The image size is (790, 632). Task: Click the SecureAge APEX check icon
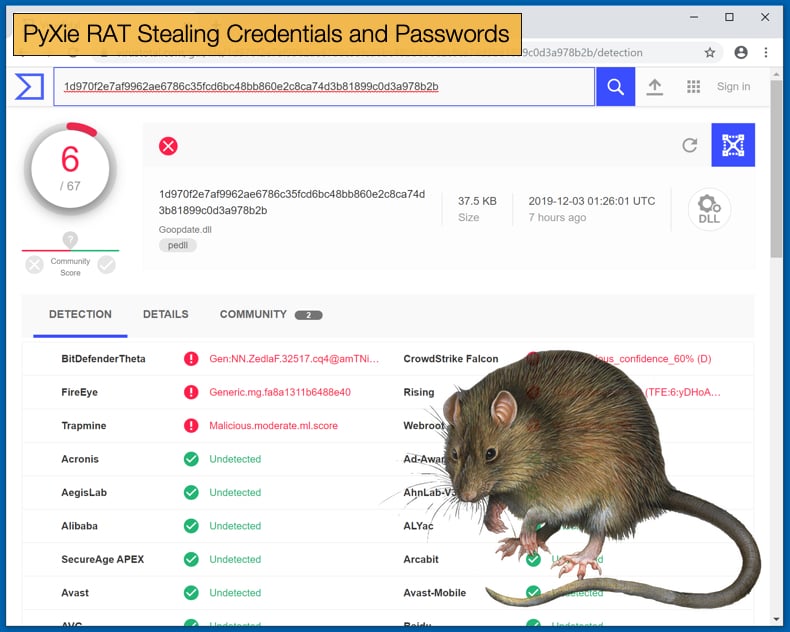(x=191, y=559)
